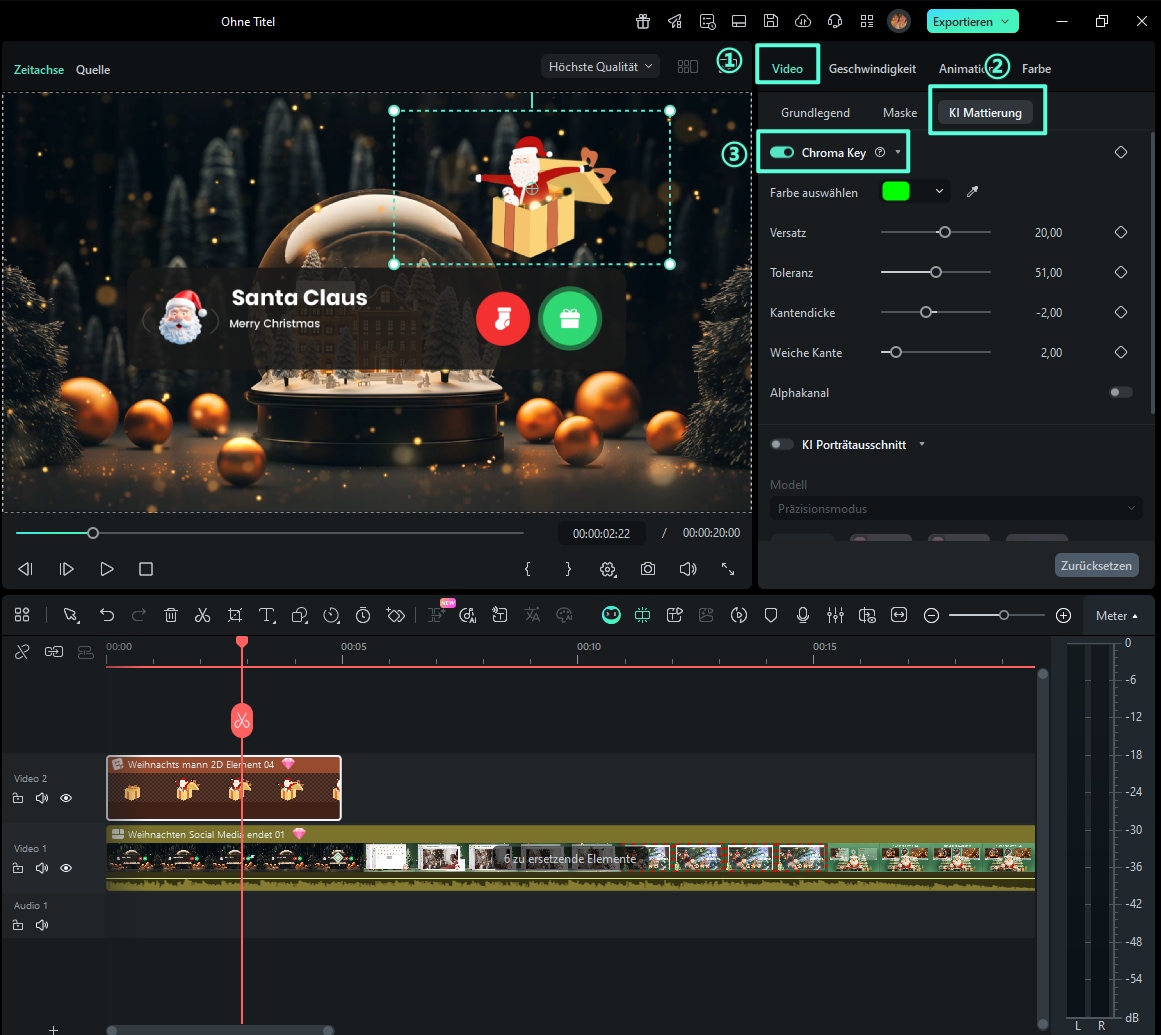The height and width of the screenshot is (1035, 1161).
Task: Add a text element with the T tool
Action: (268, 615)
